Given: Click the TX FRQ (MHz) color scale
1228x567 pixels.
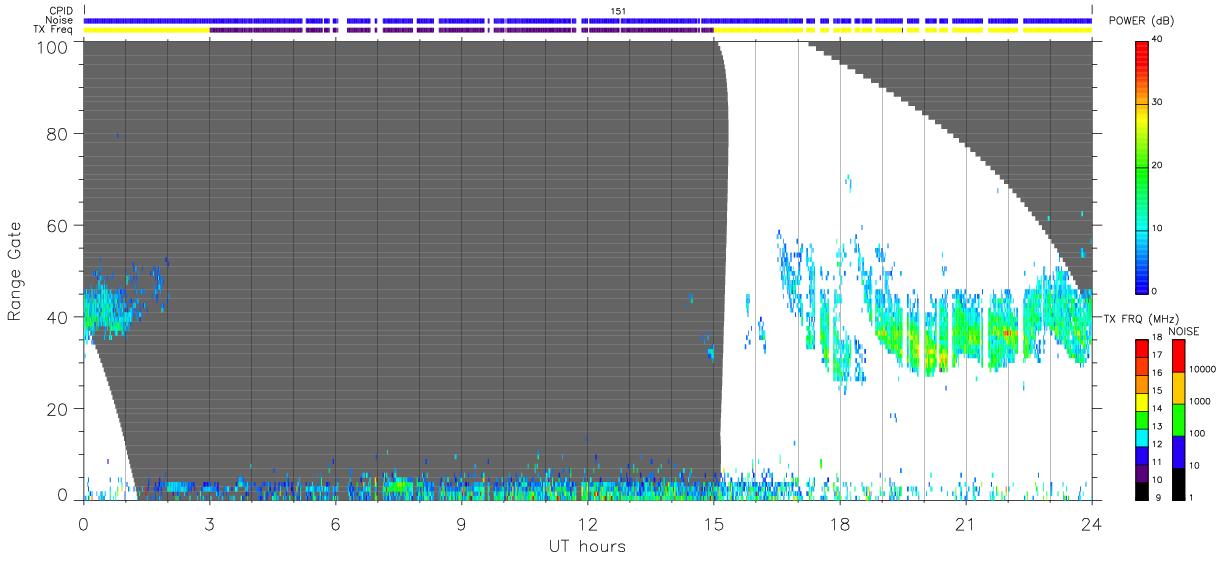Looking at the screenshot, I should pyautogui.click(x=1142, y=420).
